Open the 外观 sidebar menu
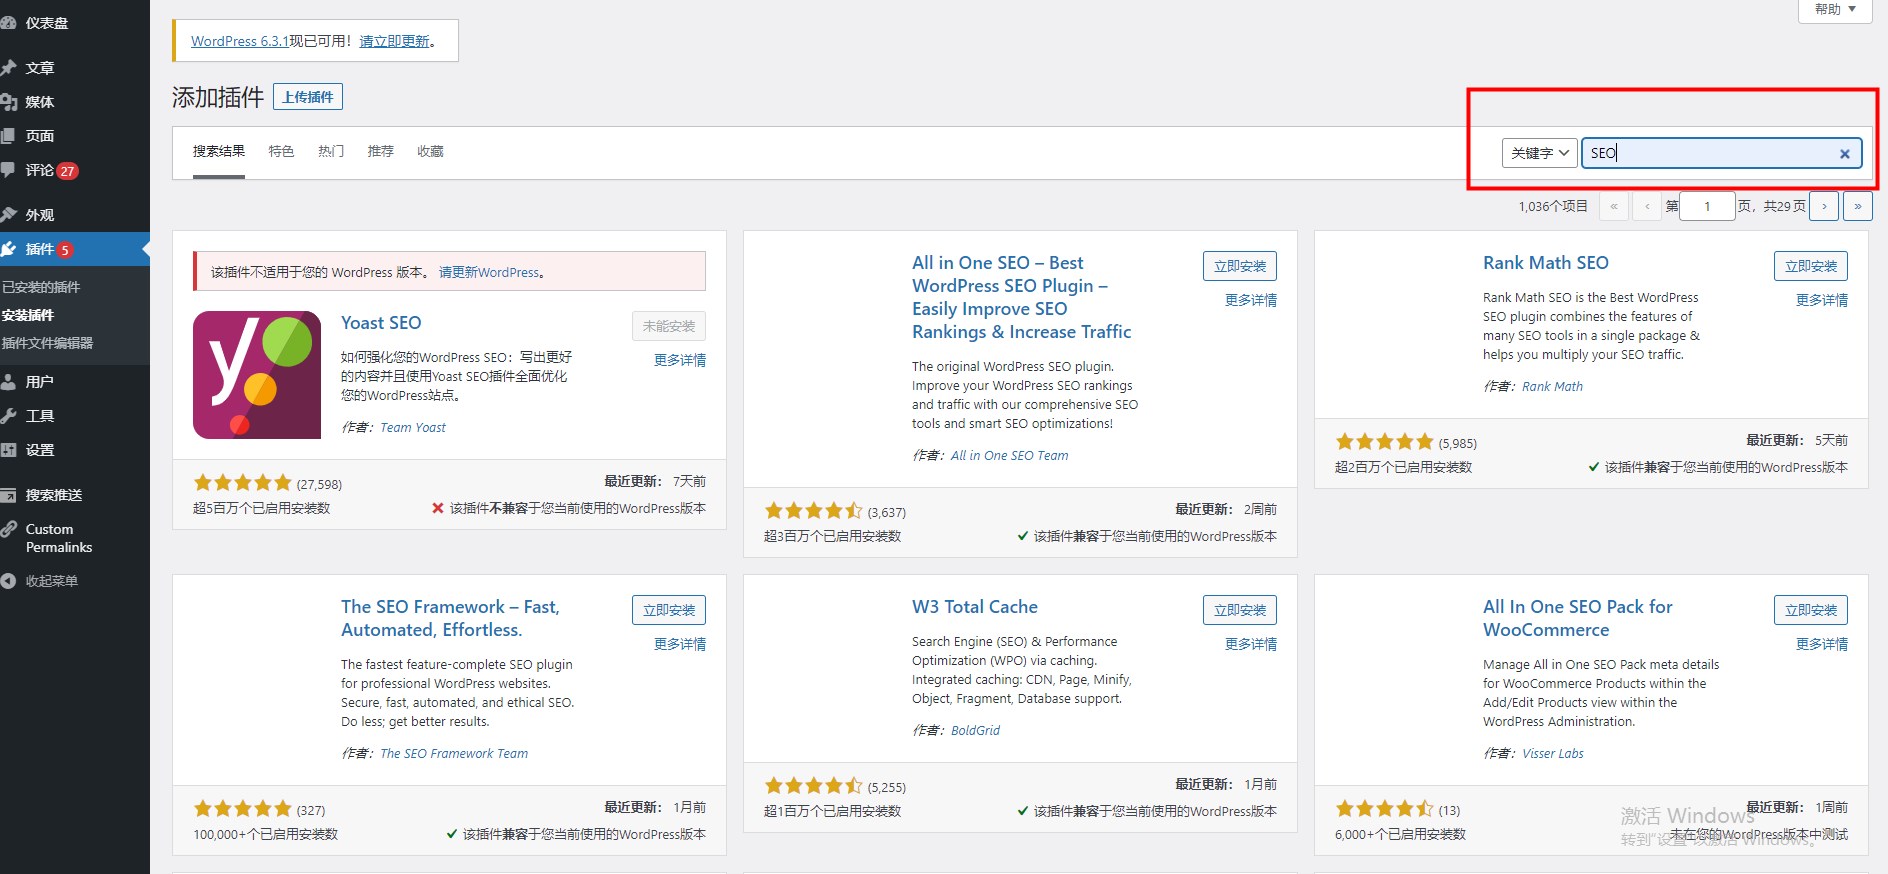 click(75, 215)
